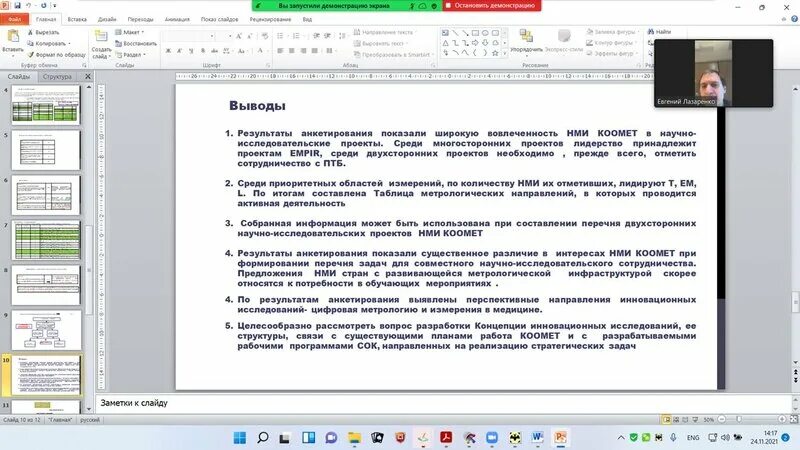The image size is (800, 450).
Task: Click ENG language indicator
Action: click(693, 438)
